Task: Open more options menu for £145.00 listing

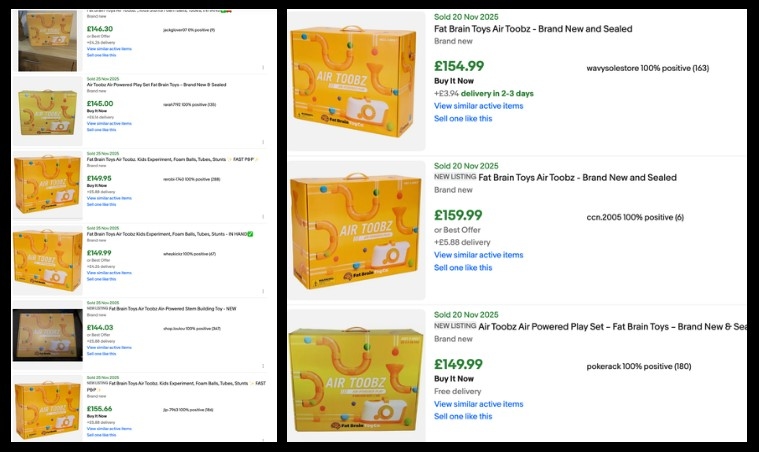Action: [263, 142]
